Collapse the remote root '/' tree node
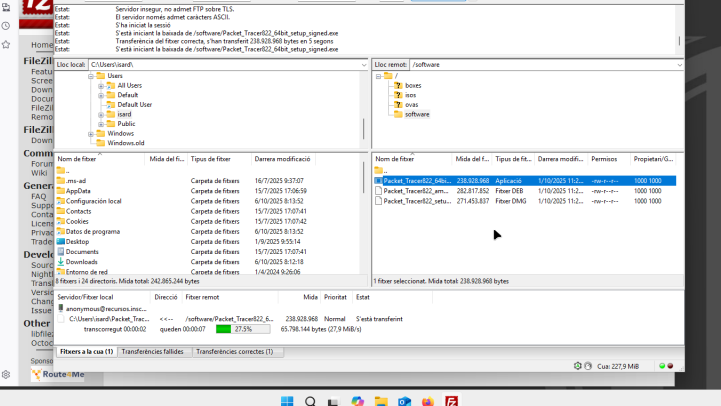The height and width of the screenshot is (406, 721). [378, 76]
